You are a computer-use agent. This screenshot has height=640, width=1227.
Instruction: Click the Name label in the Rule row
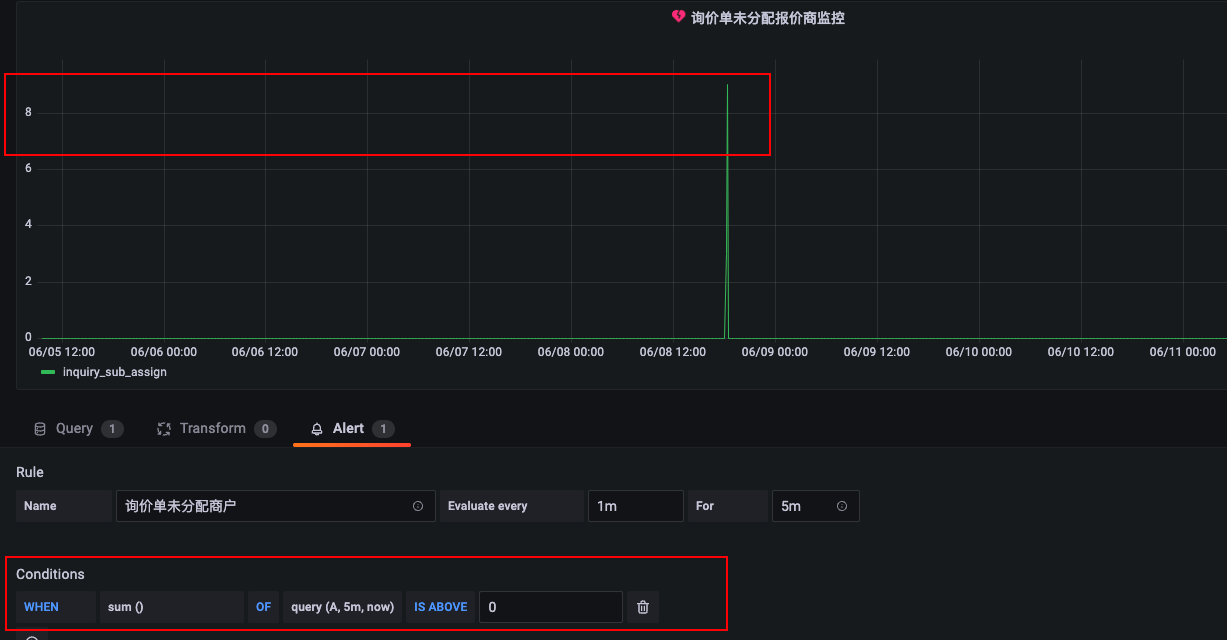40,506
